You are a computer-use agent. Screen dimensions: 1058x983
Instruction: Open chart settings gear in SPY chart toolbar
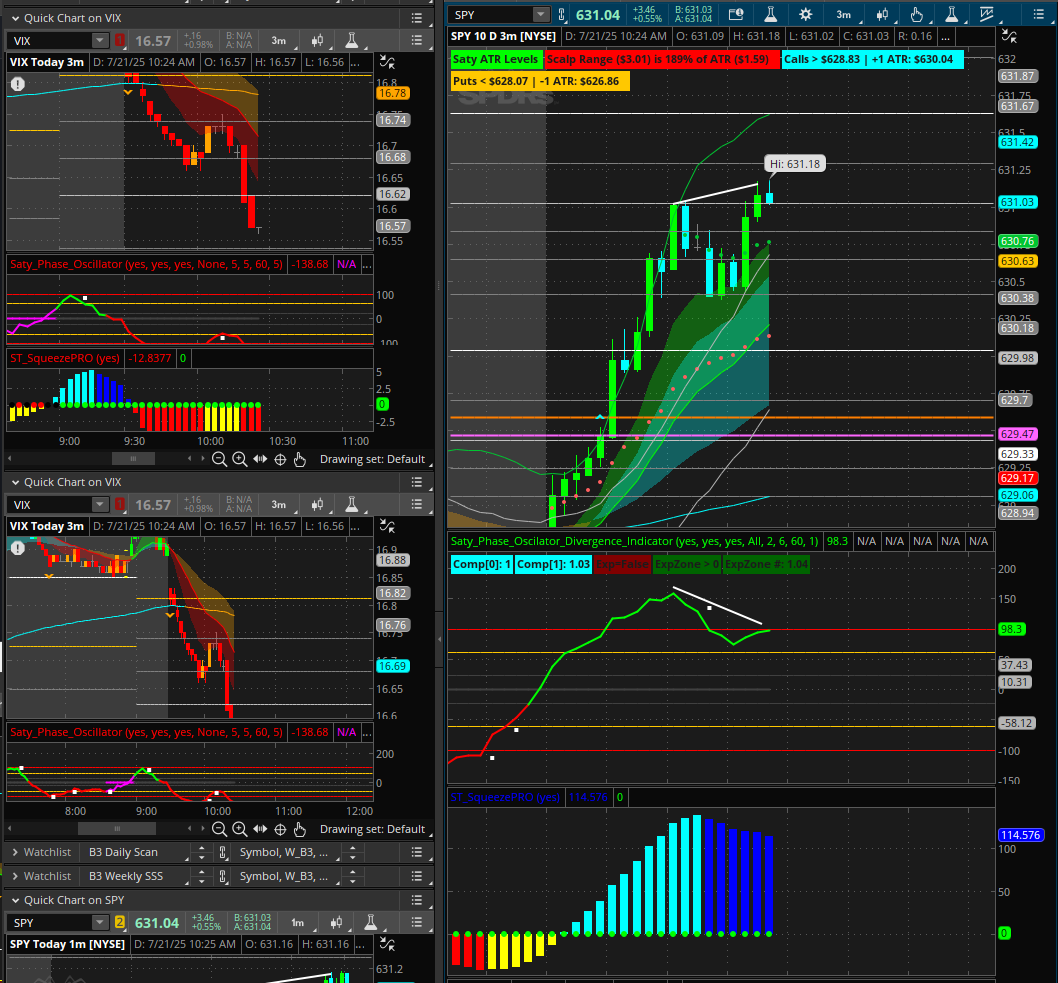[806, 14]
